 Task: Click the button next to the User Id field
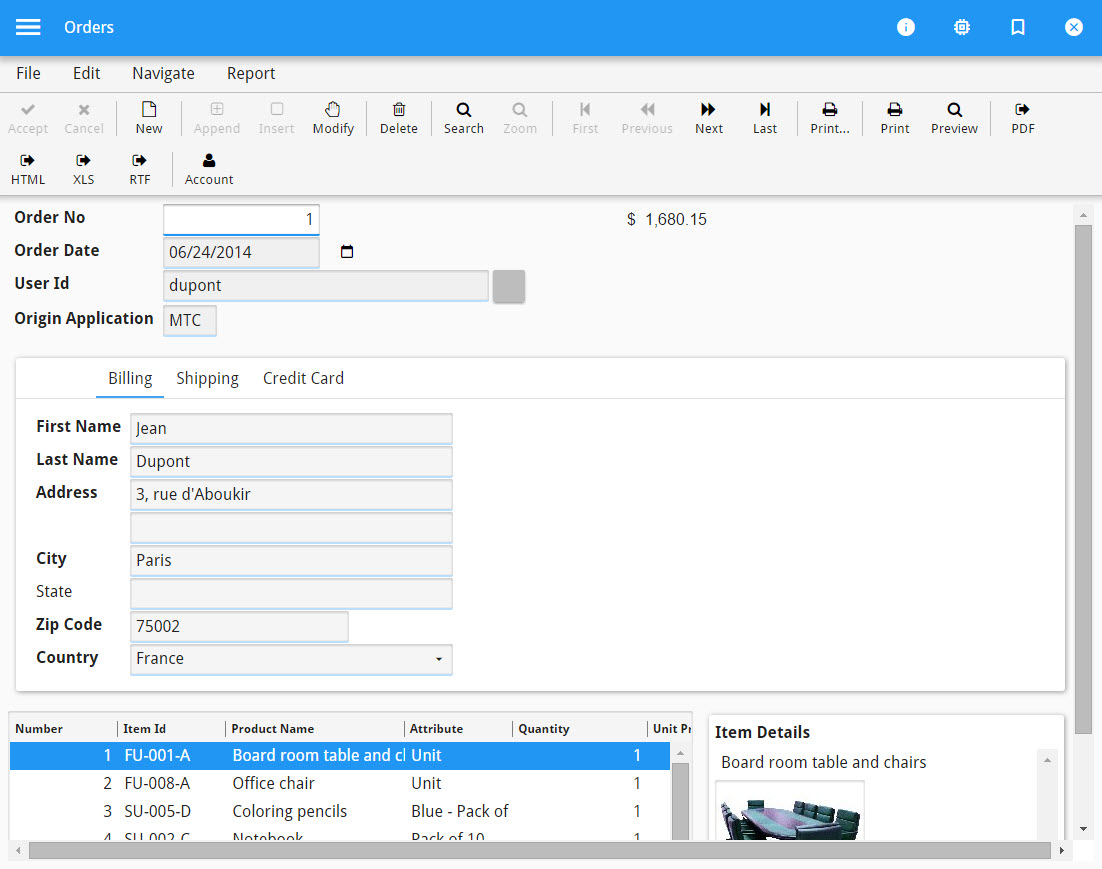click(x=509, y=287)
